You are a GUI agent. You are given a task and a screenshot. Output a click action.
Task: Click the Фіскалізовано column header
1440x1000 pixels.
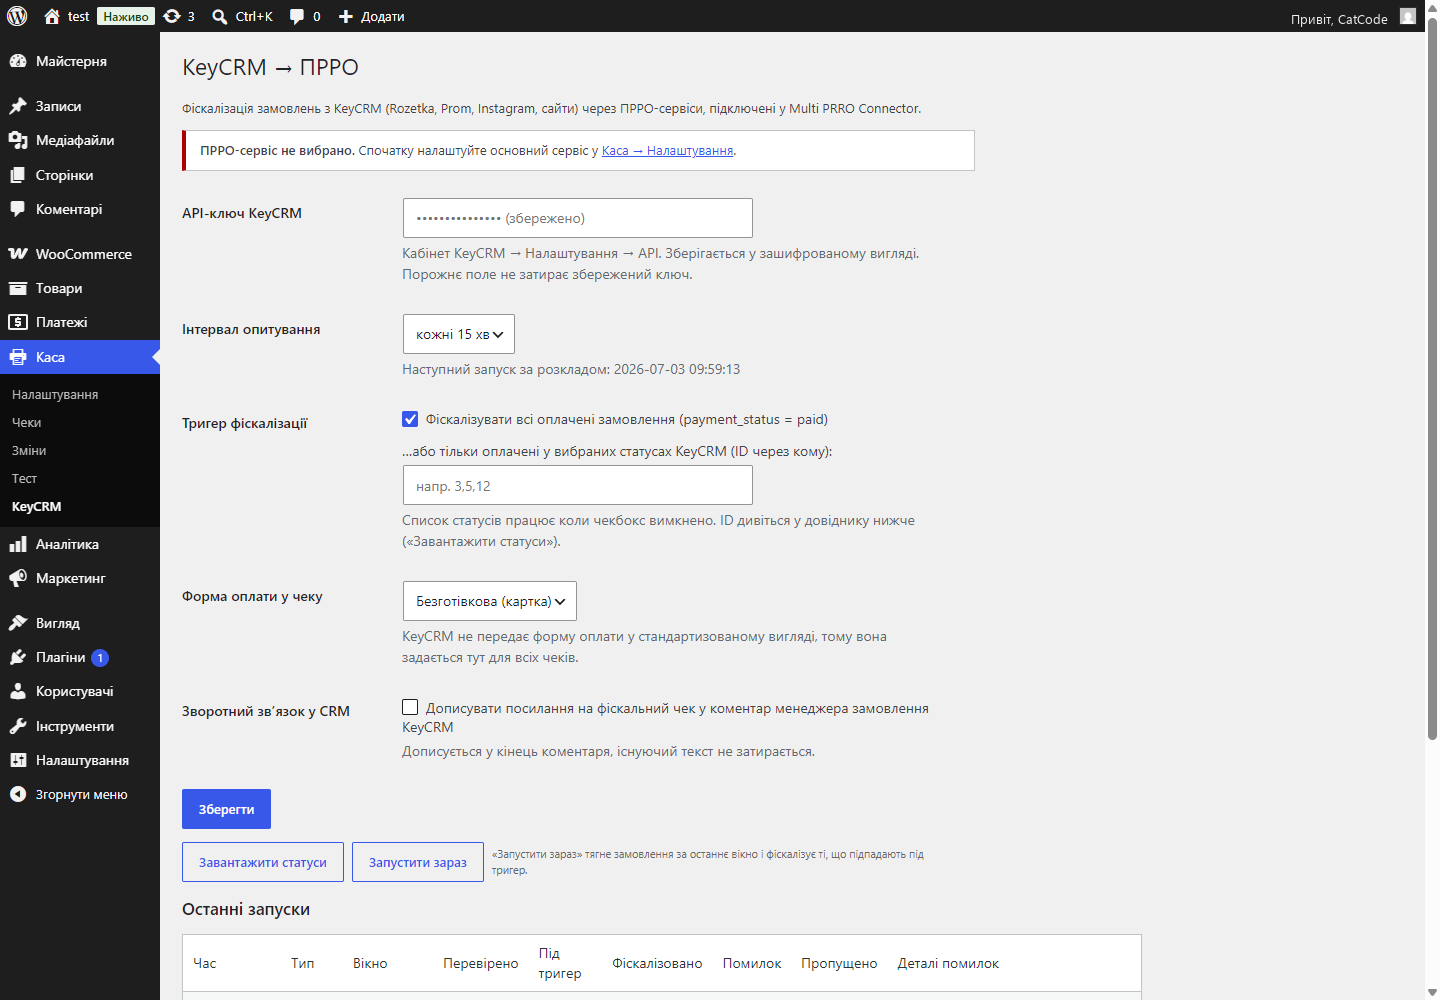pyautogui.click(x=657, y=963)
